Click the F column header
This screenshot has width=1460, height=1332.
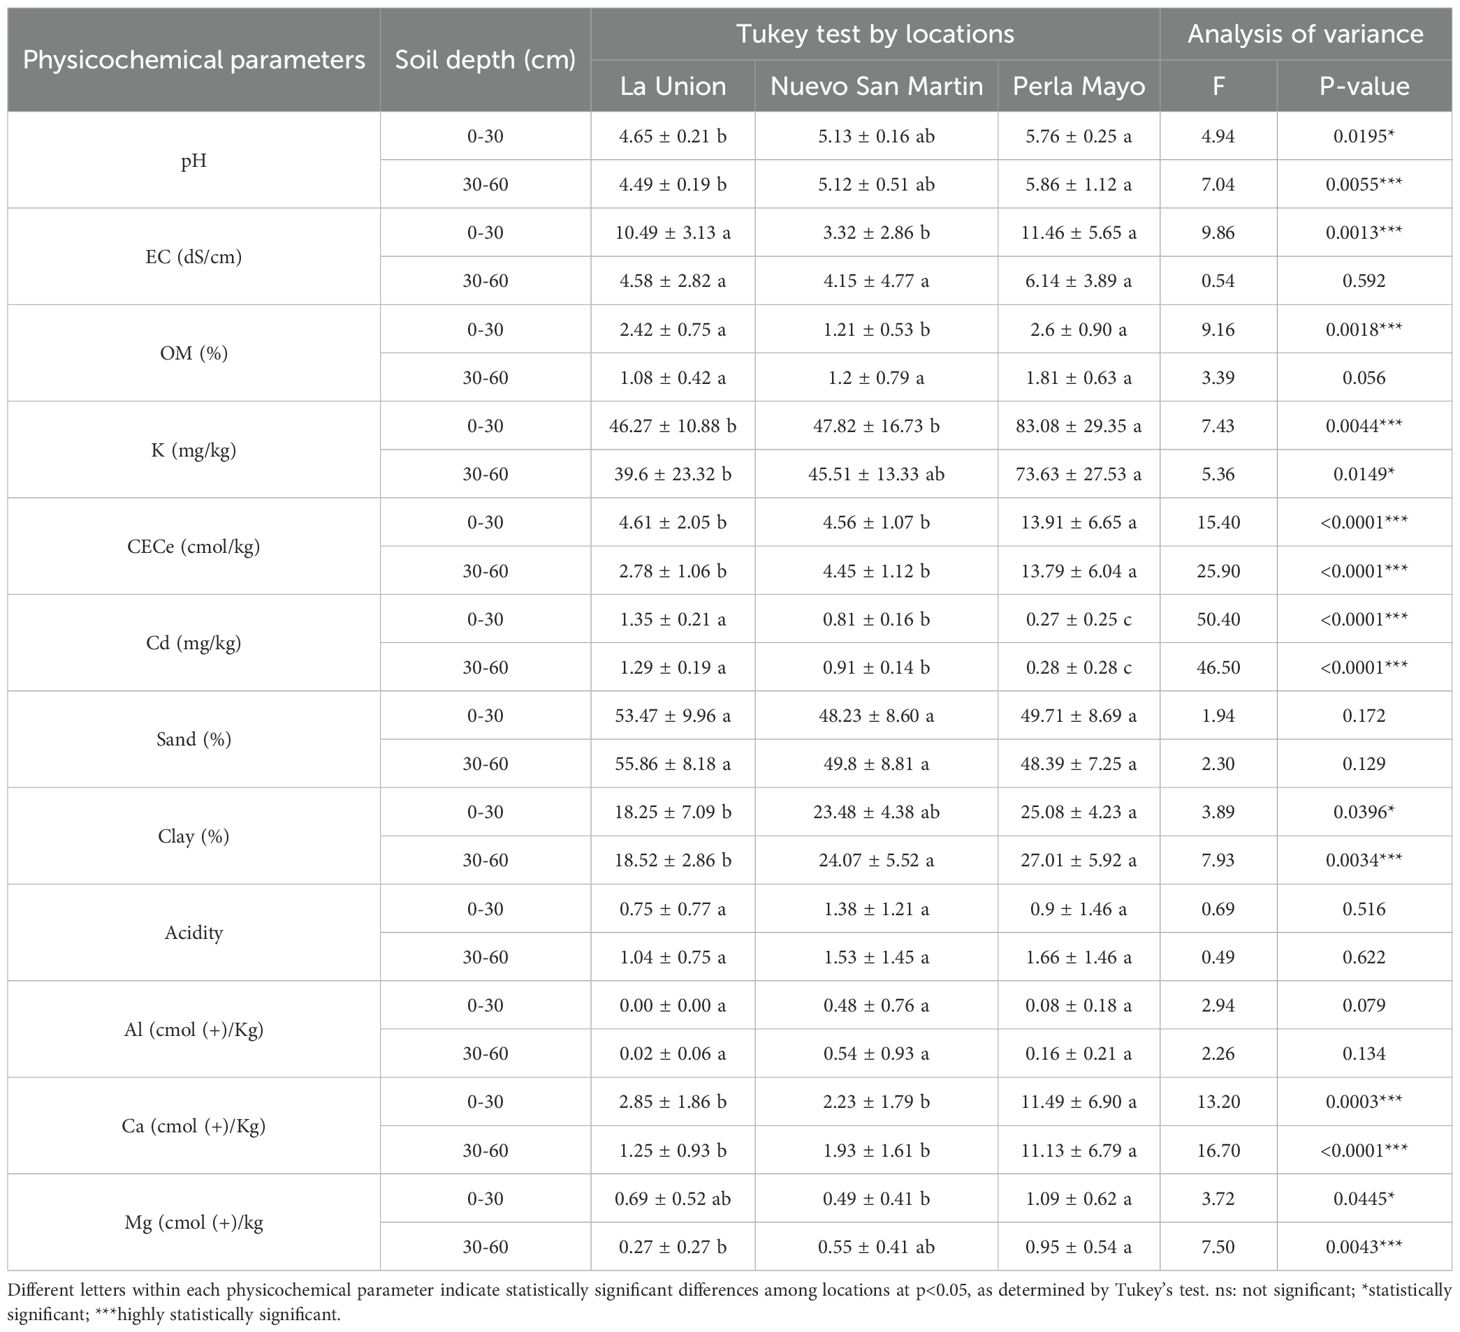click(1218, 86)
